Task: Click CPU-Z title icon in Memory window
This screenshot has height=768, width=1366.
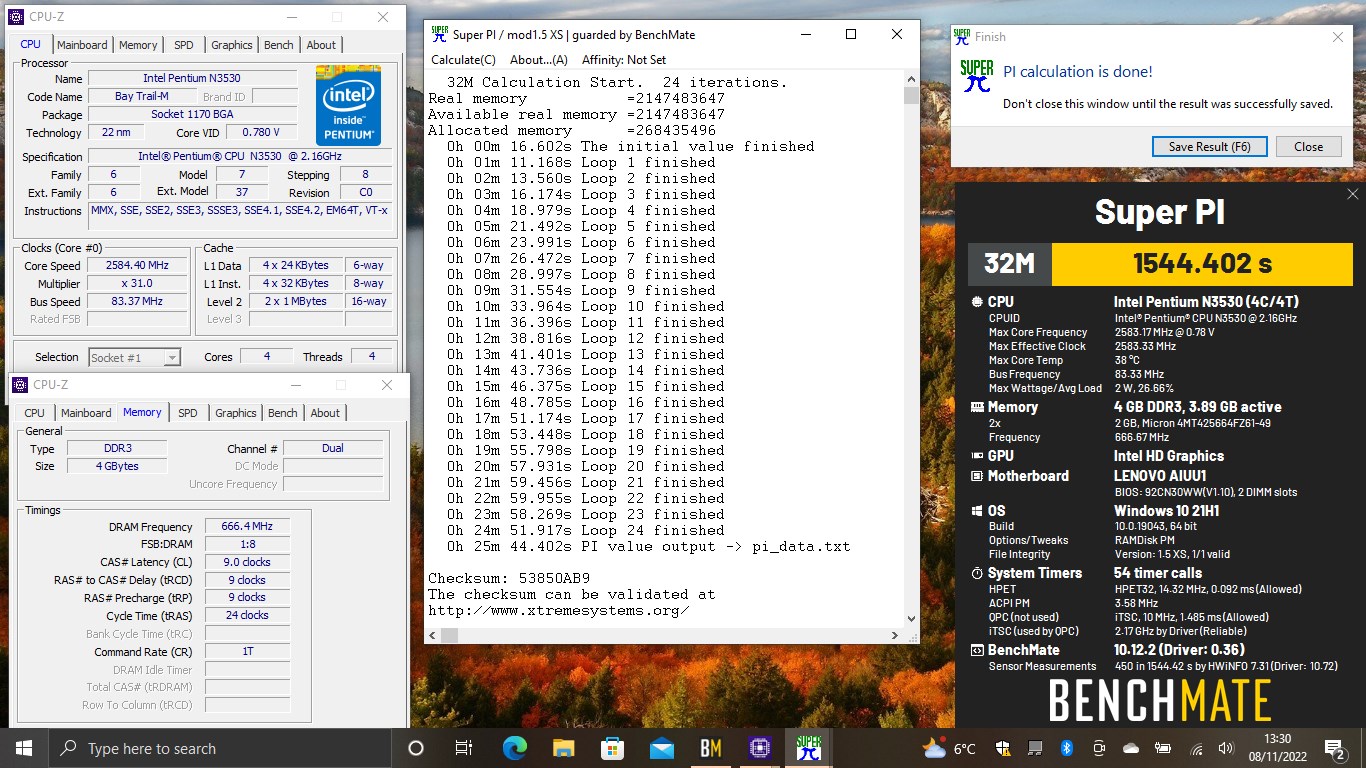Action: (20, 385)
